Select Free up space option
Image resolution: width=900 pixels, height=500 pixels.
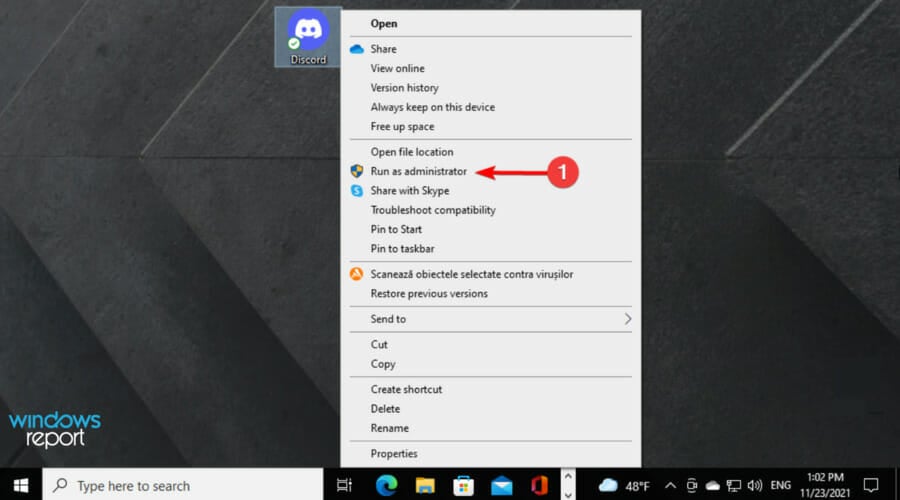(402, 126)
